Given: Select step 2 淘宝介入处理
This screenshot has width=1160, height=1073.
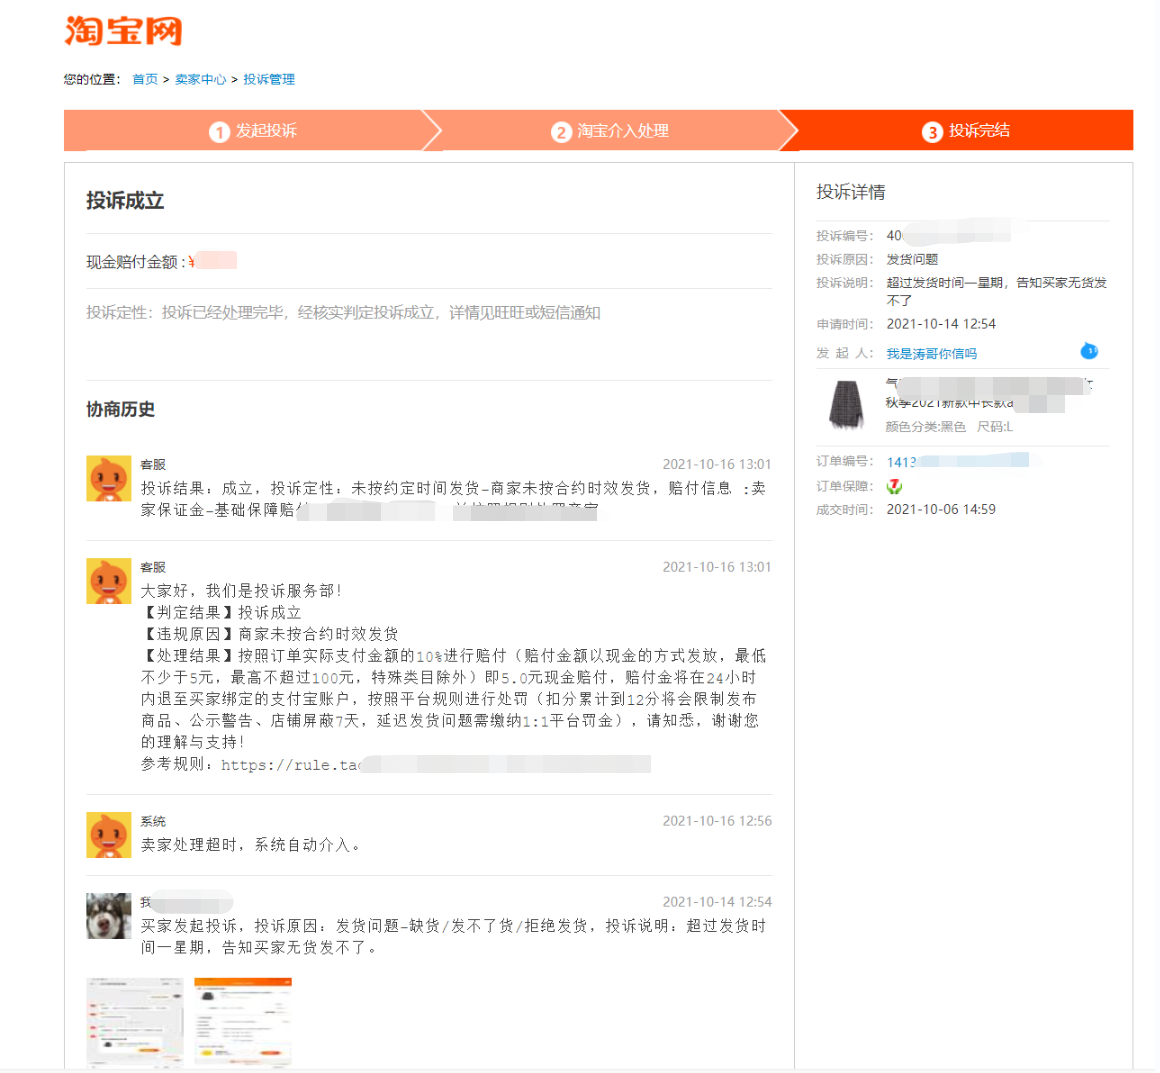Looking at the screenshot, I should tap(610, 131).
